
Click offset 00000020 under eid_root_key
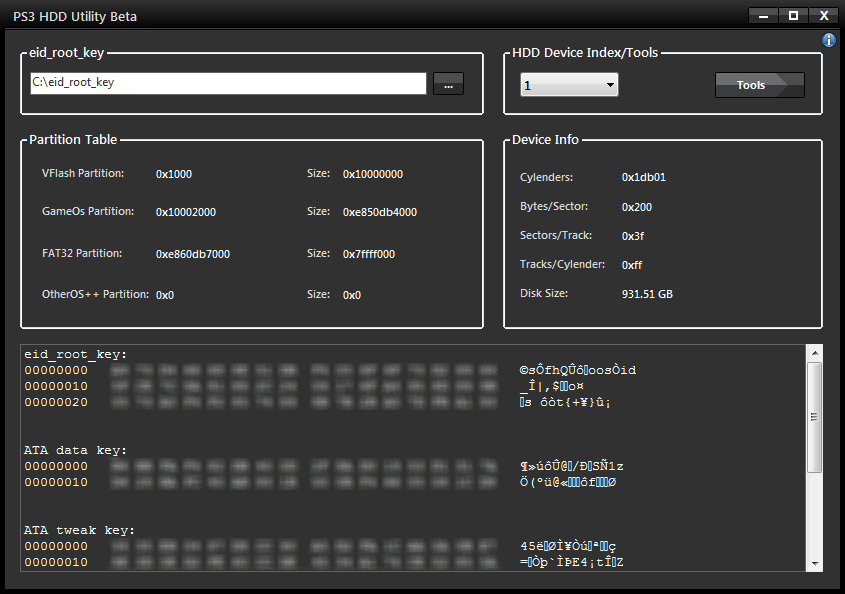[56, 402]
